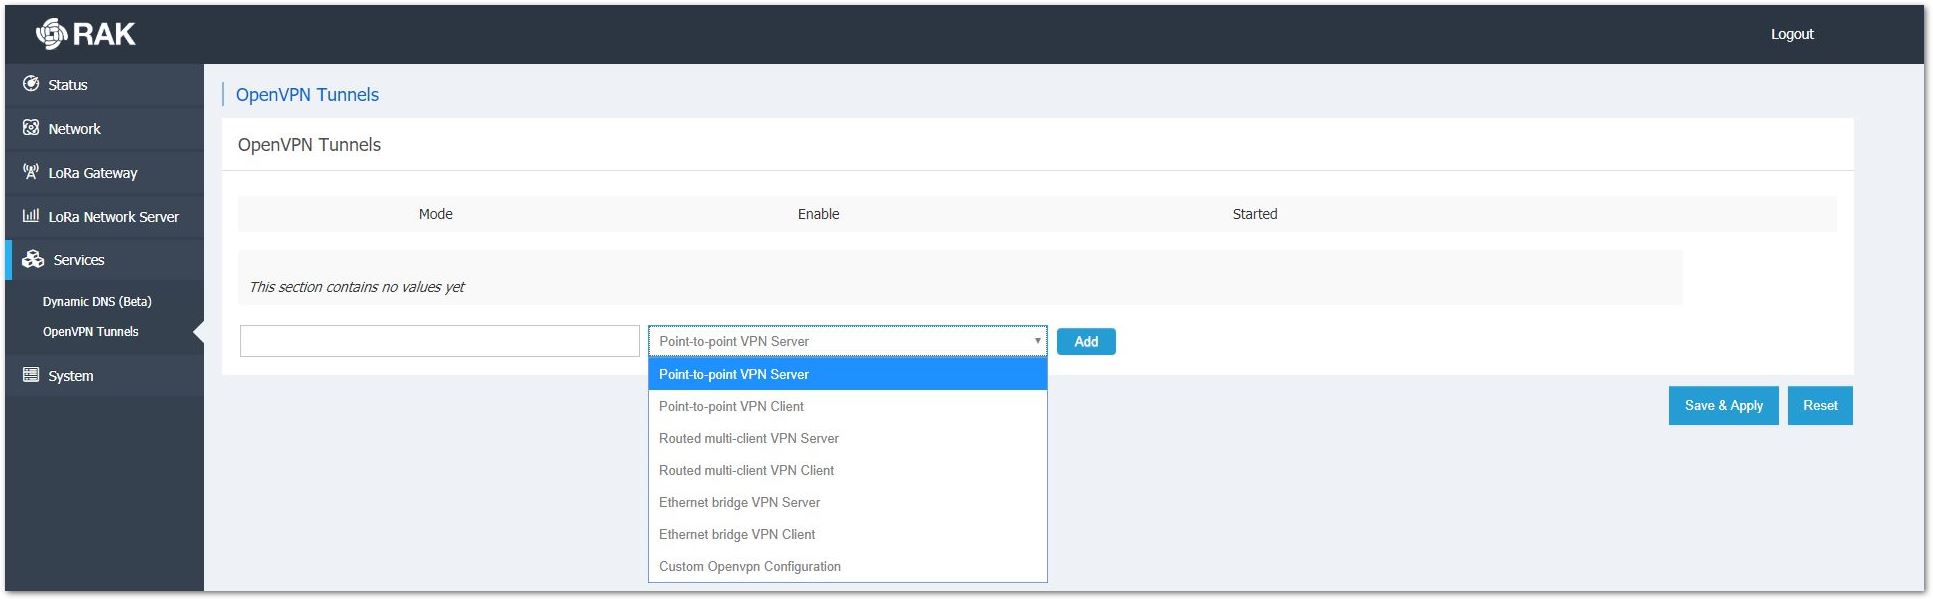This screenshot has height=600, width=1933.
Task: Click the Services cubes icon
Action: (x=33, y=259)
